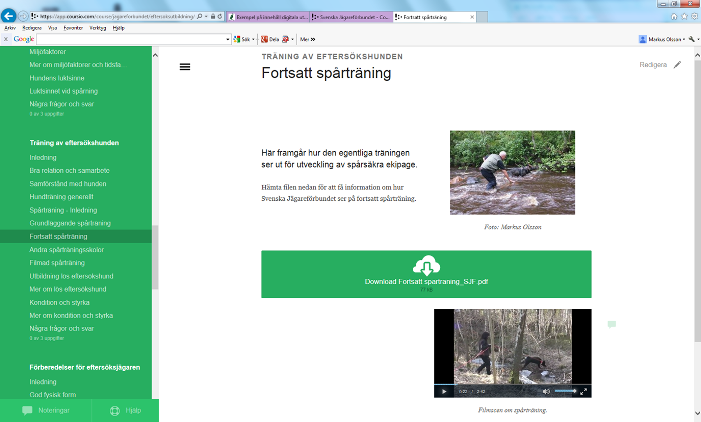Open the browser home icon
The width and height of the screenshot is (701, 422).
tap(674, 17)
